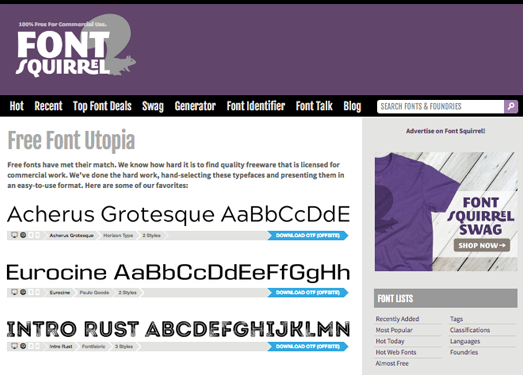Open the Hot menu item

[17, 106]
